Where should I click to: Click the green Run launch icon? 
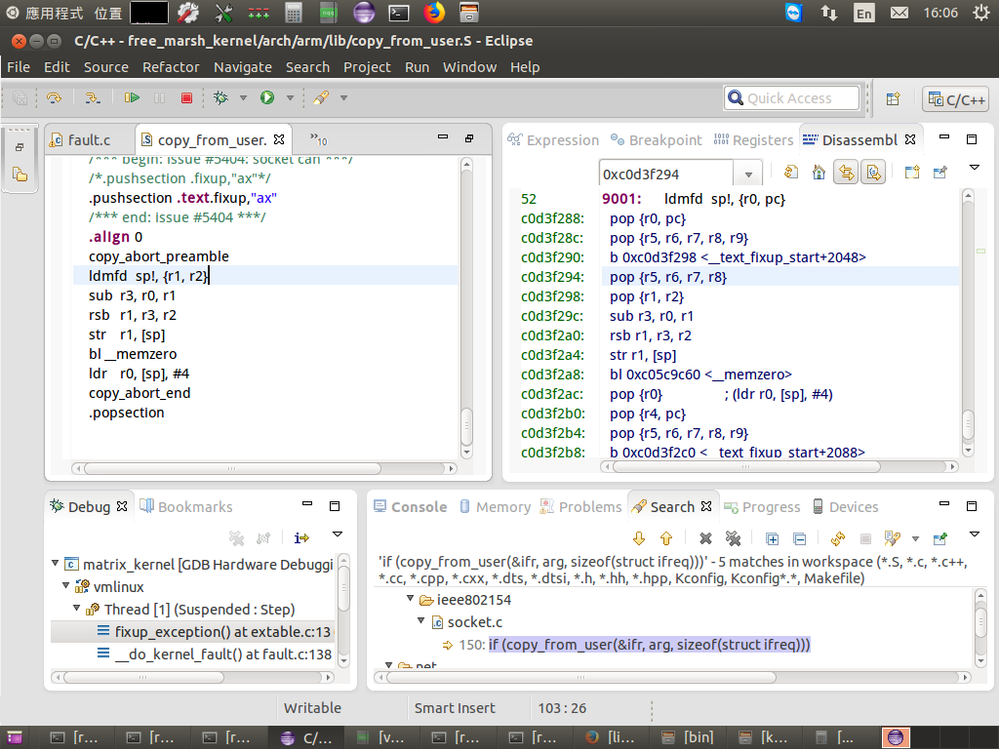[267, 97]
